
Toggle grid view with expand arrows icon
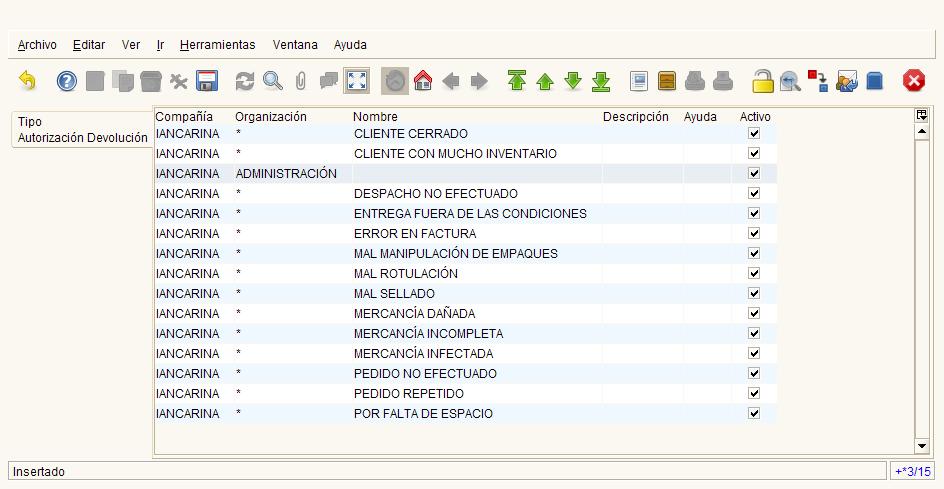point(357,81)
